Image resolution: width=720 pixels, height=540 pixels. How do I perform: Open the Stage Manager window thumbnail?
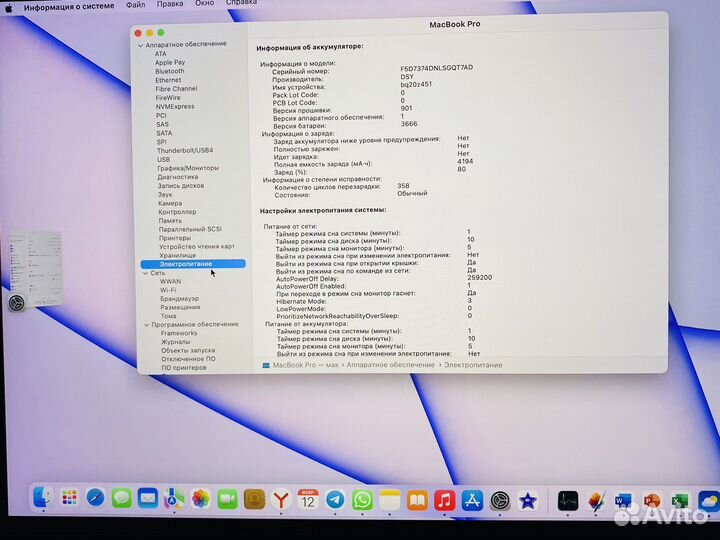[x=36, y=269]
